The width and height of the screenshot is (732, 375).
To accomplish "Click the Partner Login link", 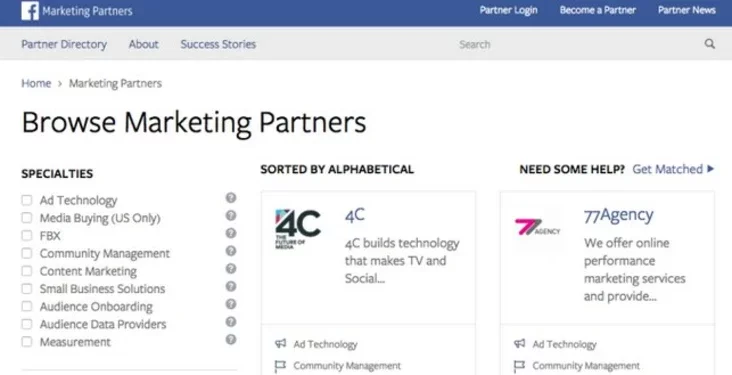I will (508, 10).
